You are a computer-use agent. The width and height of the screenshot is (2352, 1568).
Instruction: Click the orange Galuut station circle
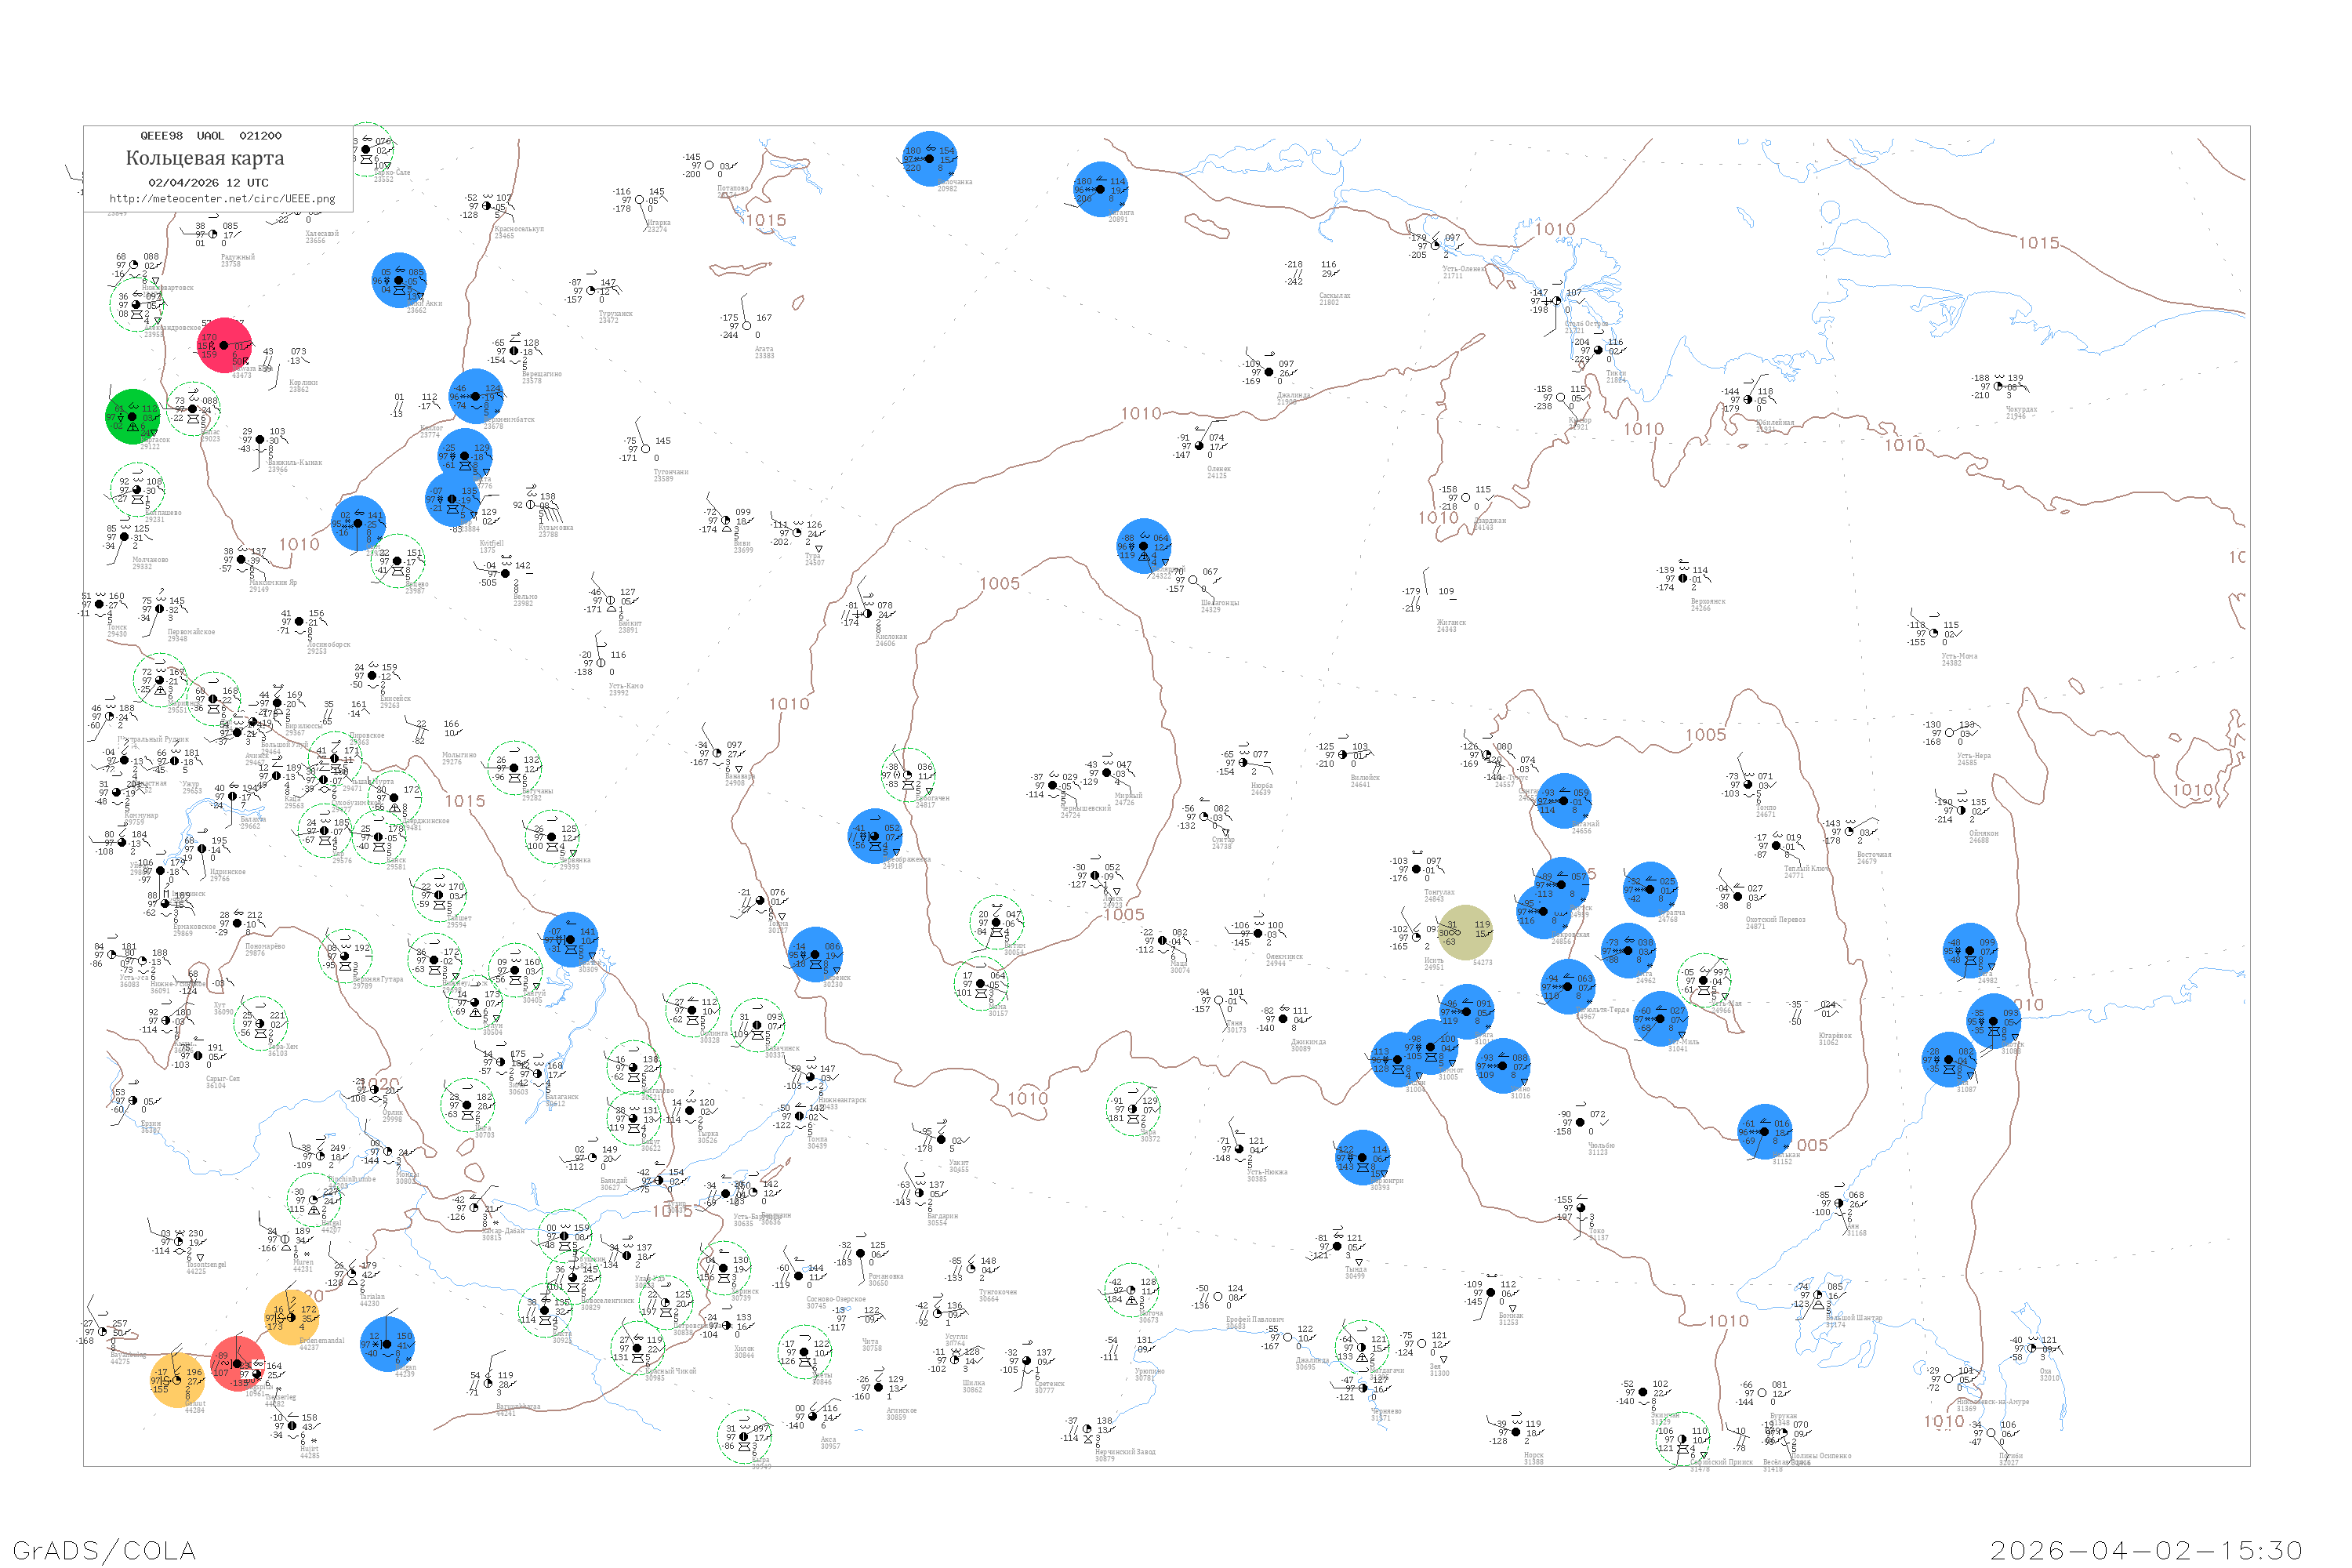[x=178, y=1381]
